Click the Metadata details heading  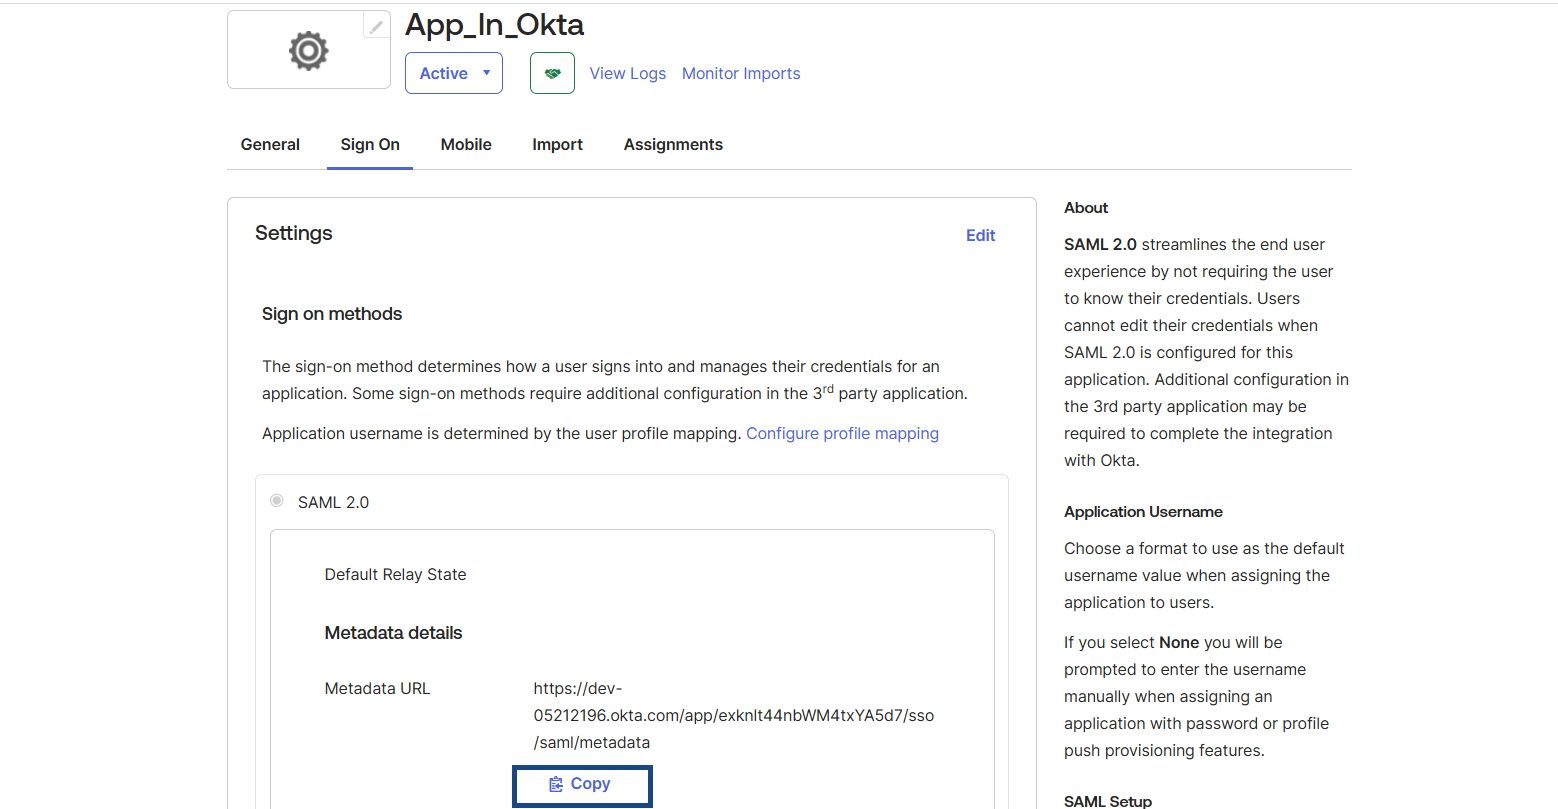(x=393, y=633)
